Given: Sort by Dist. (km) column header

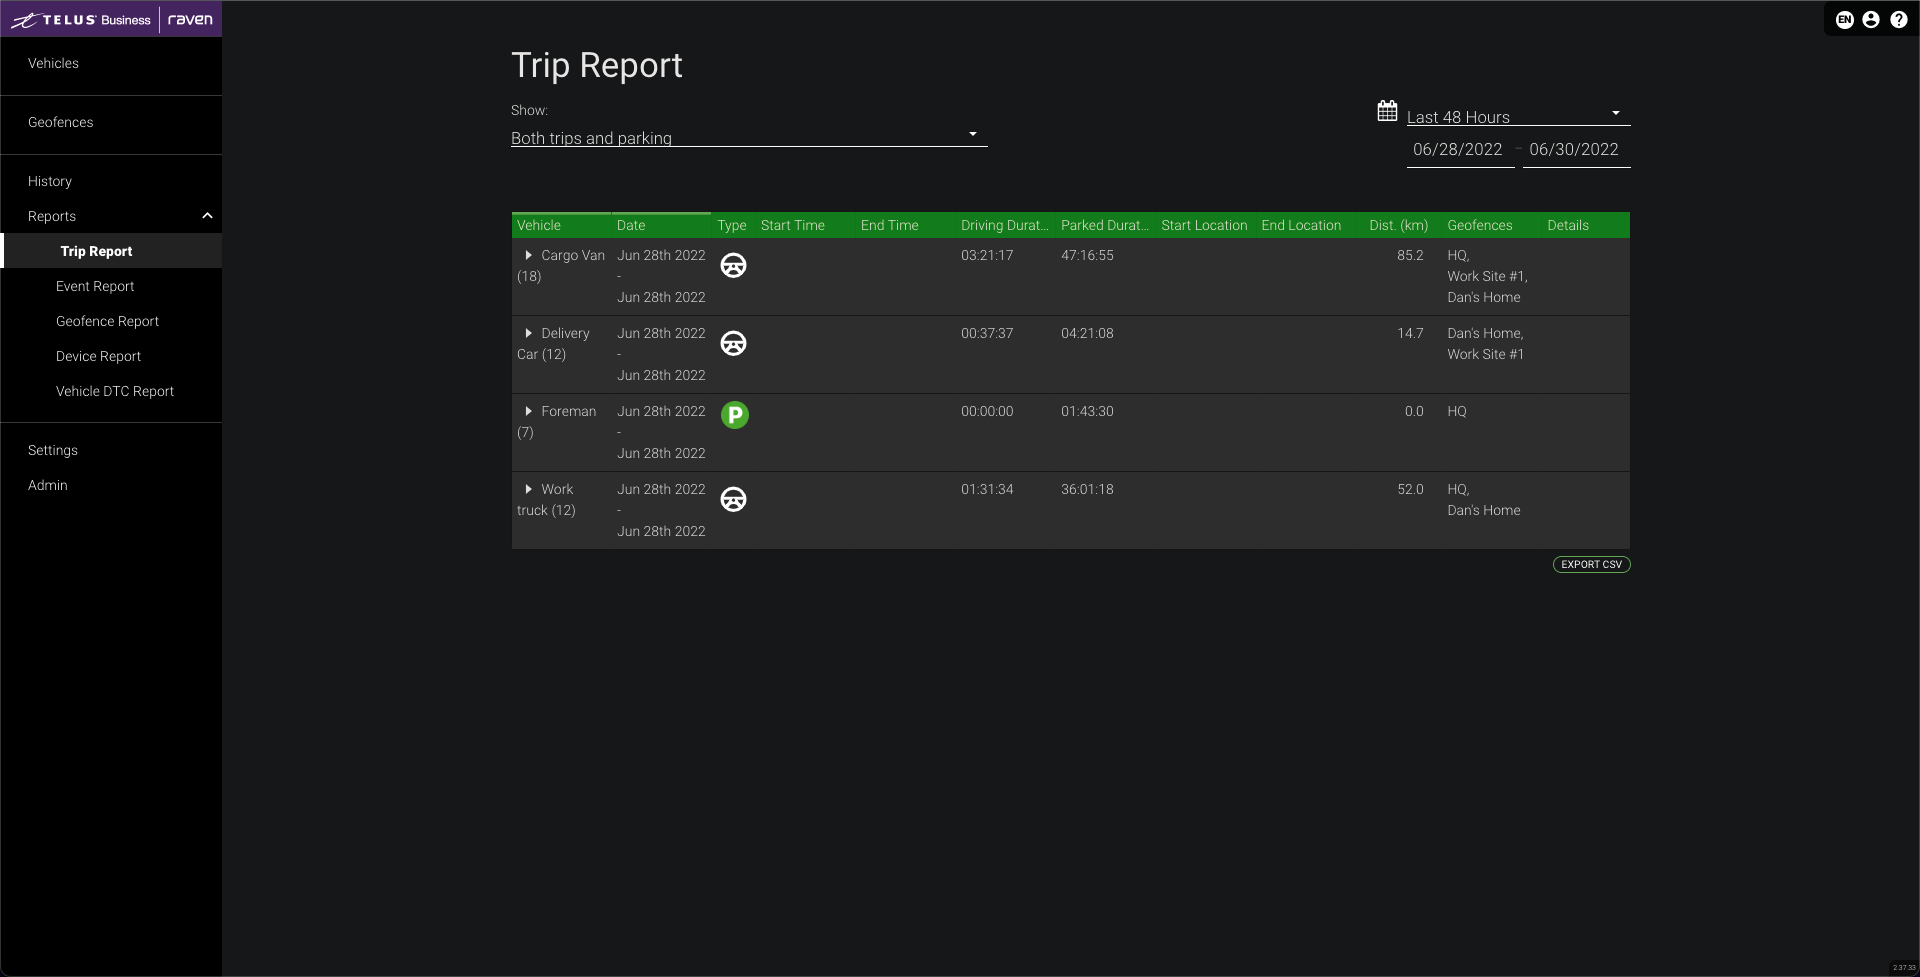Looking at the screenshot, I should (x=1398, y=225).
